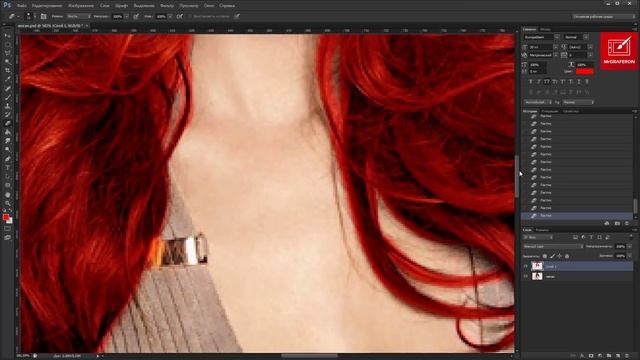Open the Help menu
This screenshot has height=360, width=640.
[227, 6]
